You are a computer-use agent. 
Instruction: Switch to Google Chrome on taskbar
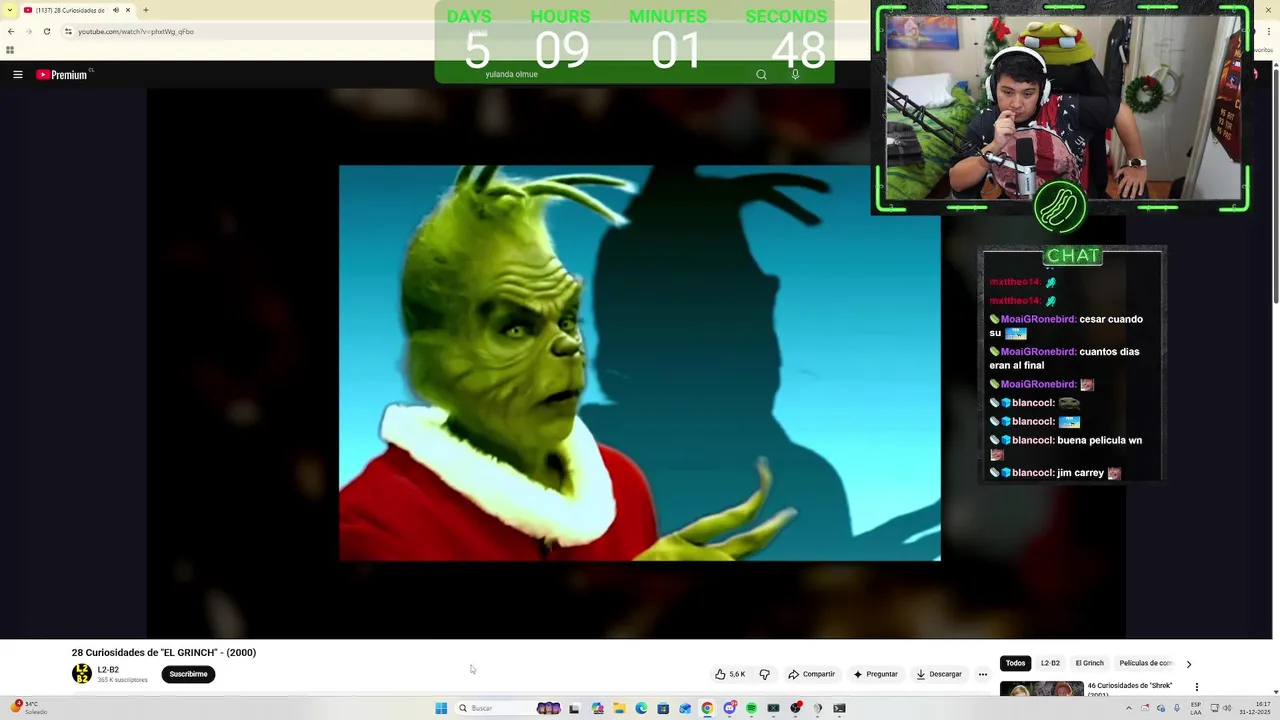point(707,708)
